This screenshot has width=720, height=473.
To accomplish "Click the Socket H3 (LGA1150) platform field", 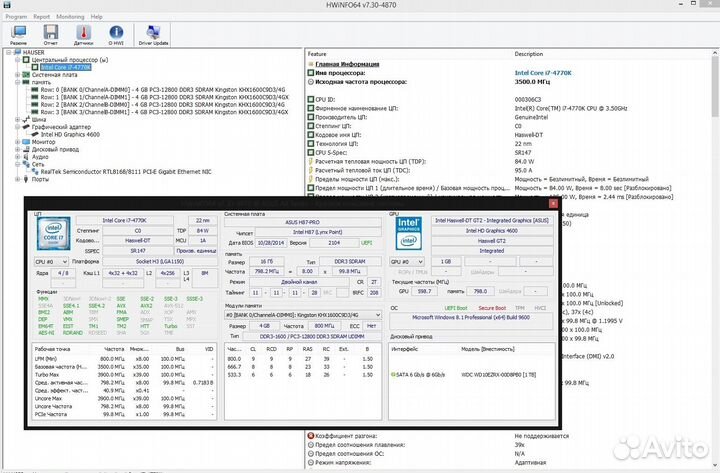I will click(x=160, y=262).
